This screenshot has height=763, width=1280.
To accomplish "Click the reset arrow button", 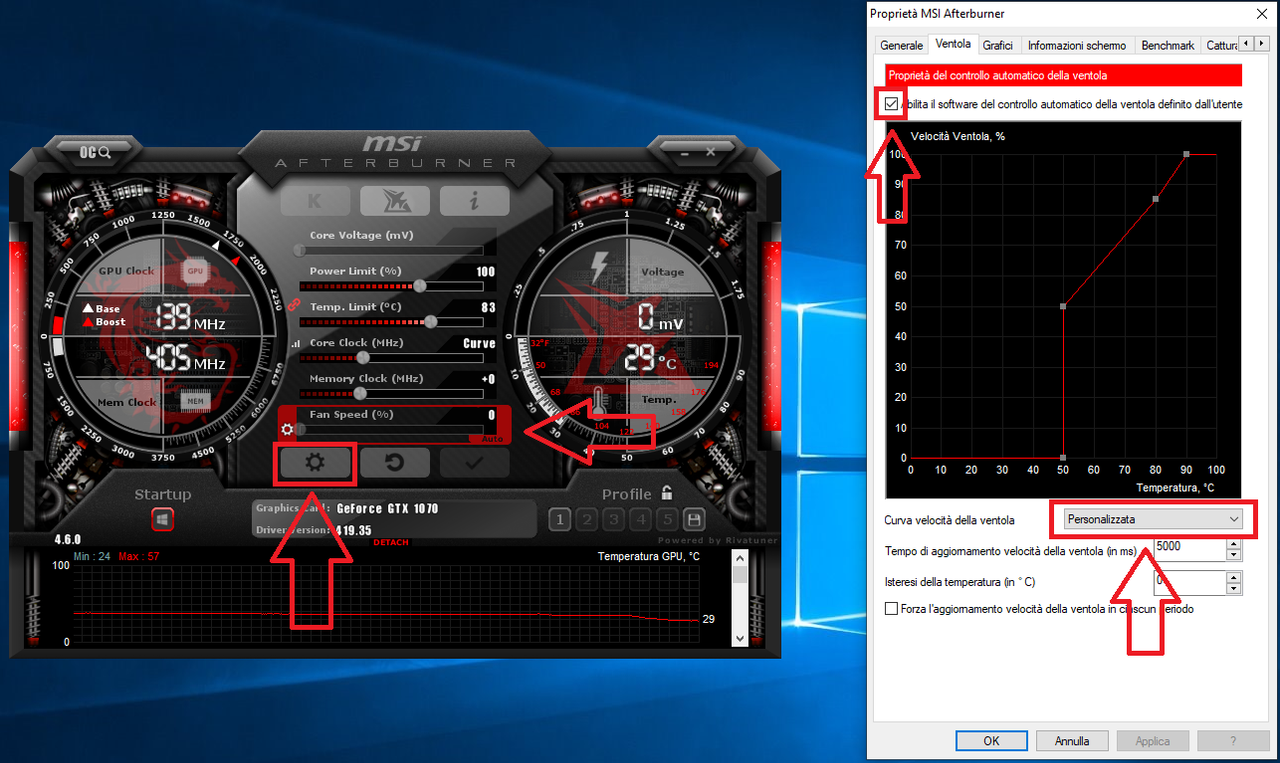I will [x=394, y=463].
